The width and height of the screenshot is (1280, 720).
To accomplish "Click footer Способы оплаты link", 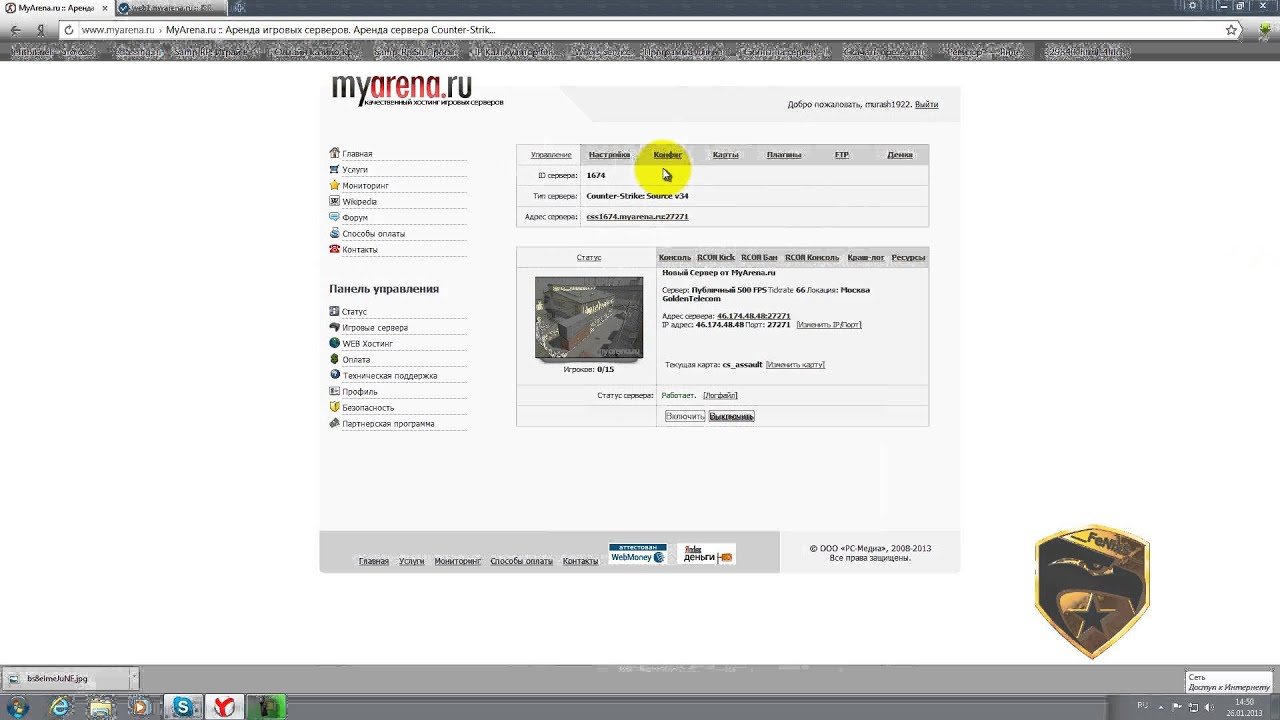I will tap(522, 561).
